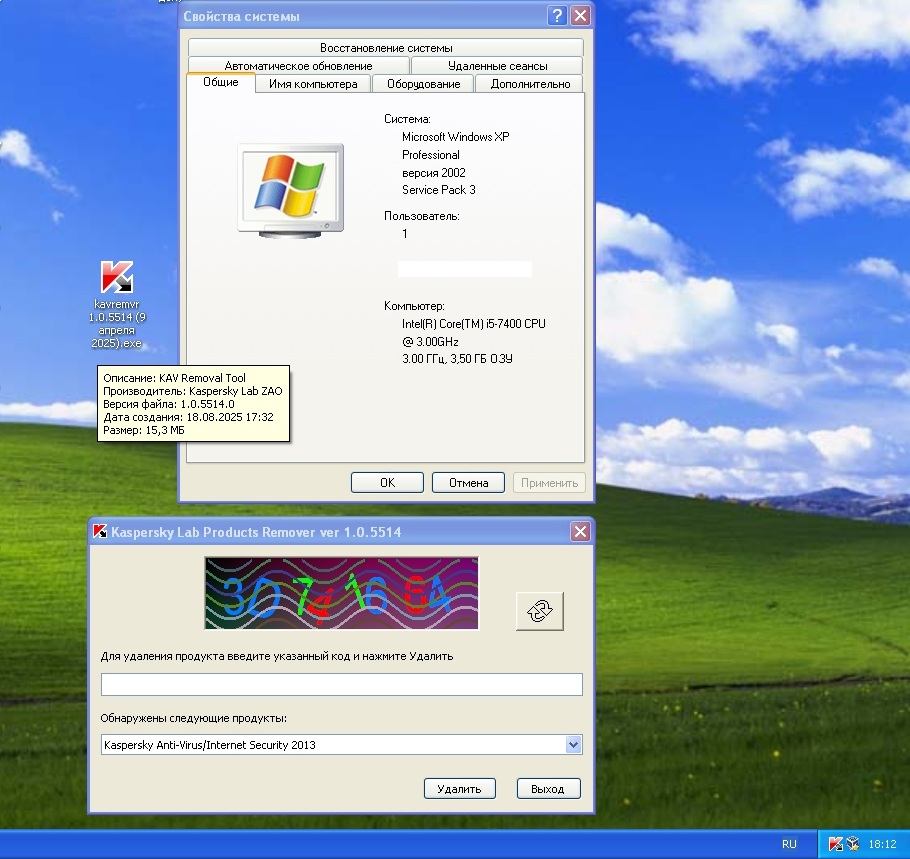Close the Kaspersky Lab Products Remover window
Viewport: 910px width, 859px height.
[579, 532]
